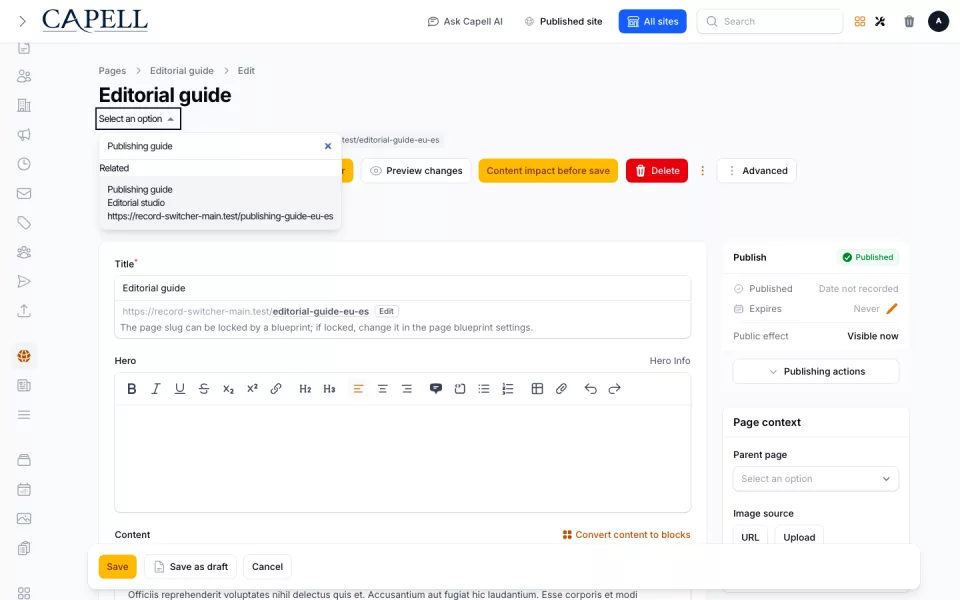Toggle left alignment in Hero editor

coord(358,389)
